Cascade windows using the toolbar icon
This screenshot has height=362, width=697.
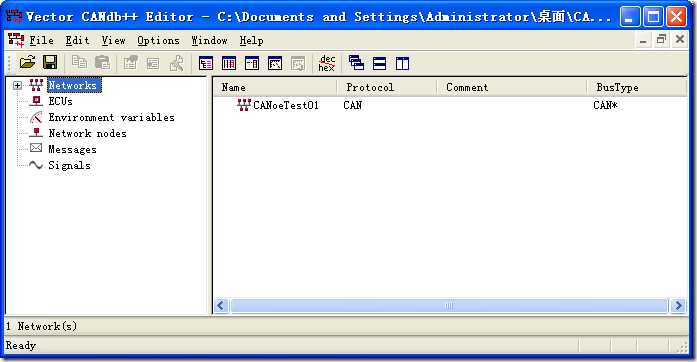[357, 63]
